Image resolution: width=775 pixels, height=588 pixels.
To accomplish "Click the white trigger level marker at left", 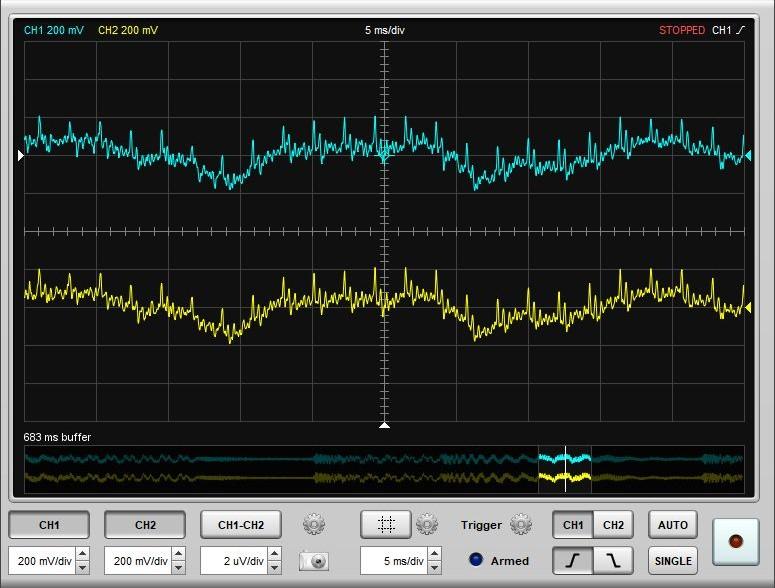I will 21,156.
